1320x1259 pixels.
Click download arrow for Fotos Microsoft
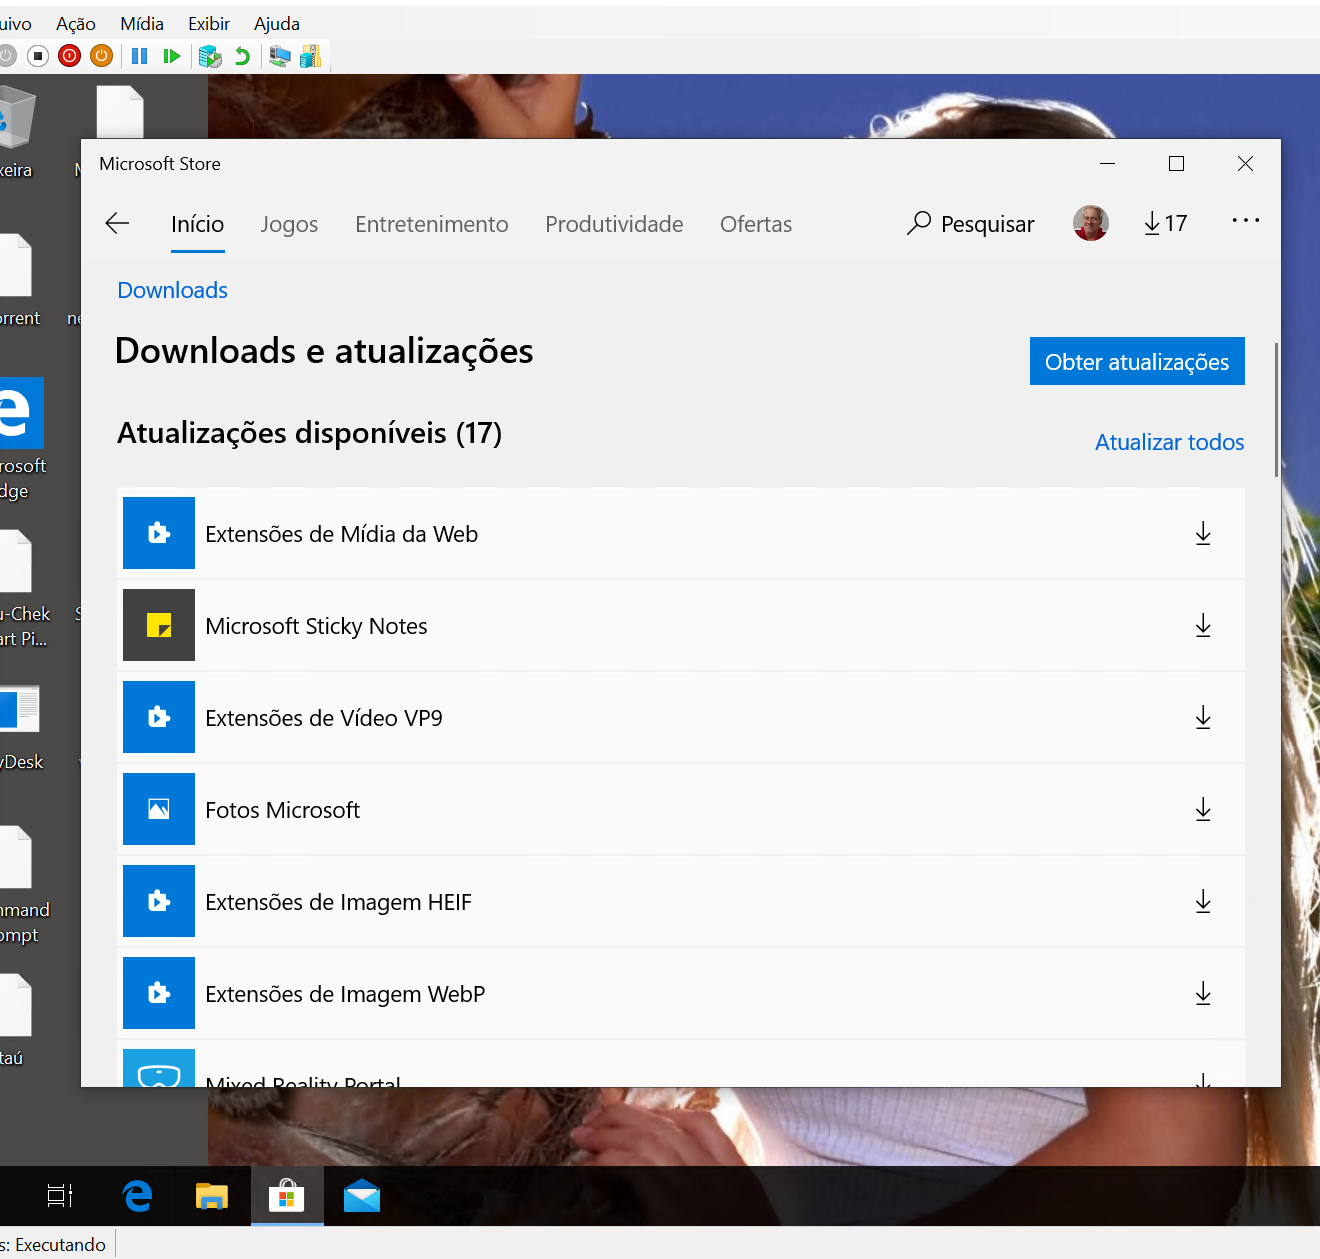tap(1203, 810)
